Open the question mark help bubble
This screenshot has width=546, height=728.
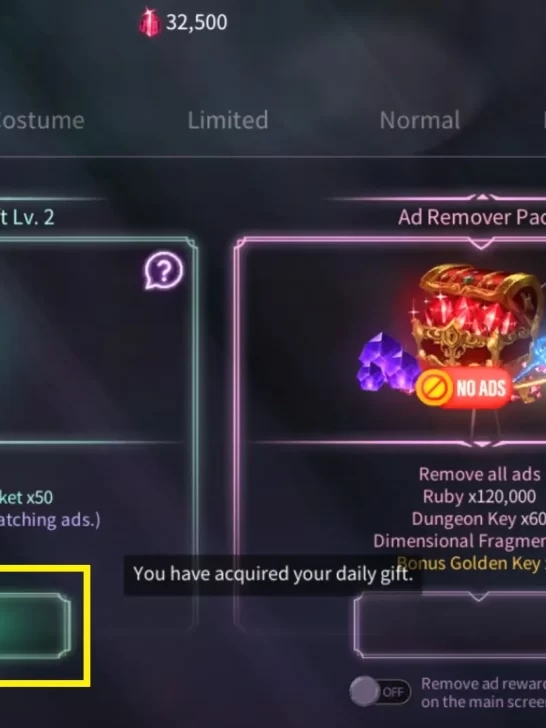[163, 271]
